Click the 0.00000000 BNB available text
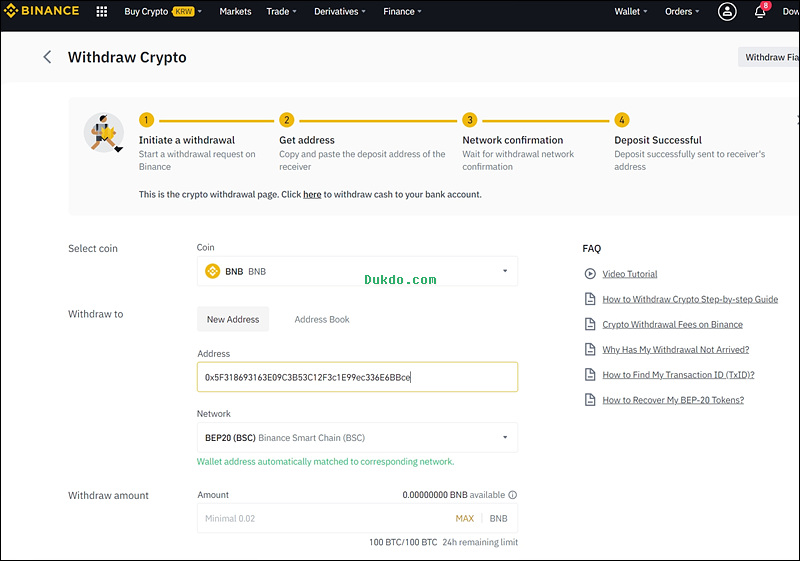 pyautogui.click(x=454, y=495)
